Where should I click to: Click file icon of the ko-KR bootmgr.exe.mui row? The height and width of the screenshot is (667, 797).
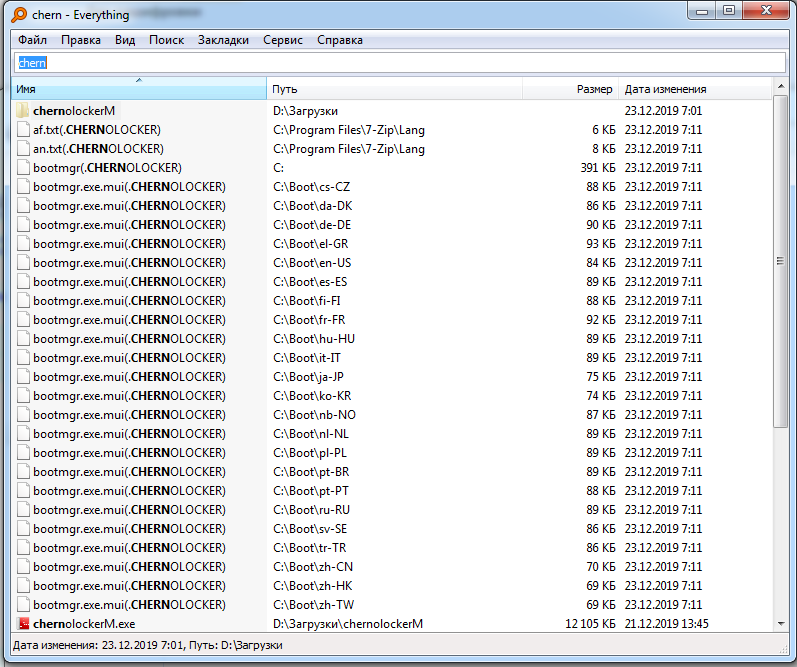(x=23, y=396)
